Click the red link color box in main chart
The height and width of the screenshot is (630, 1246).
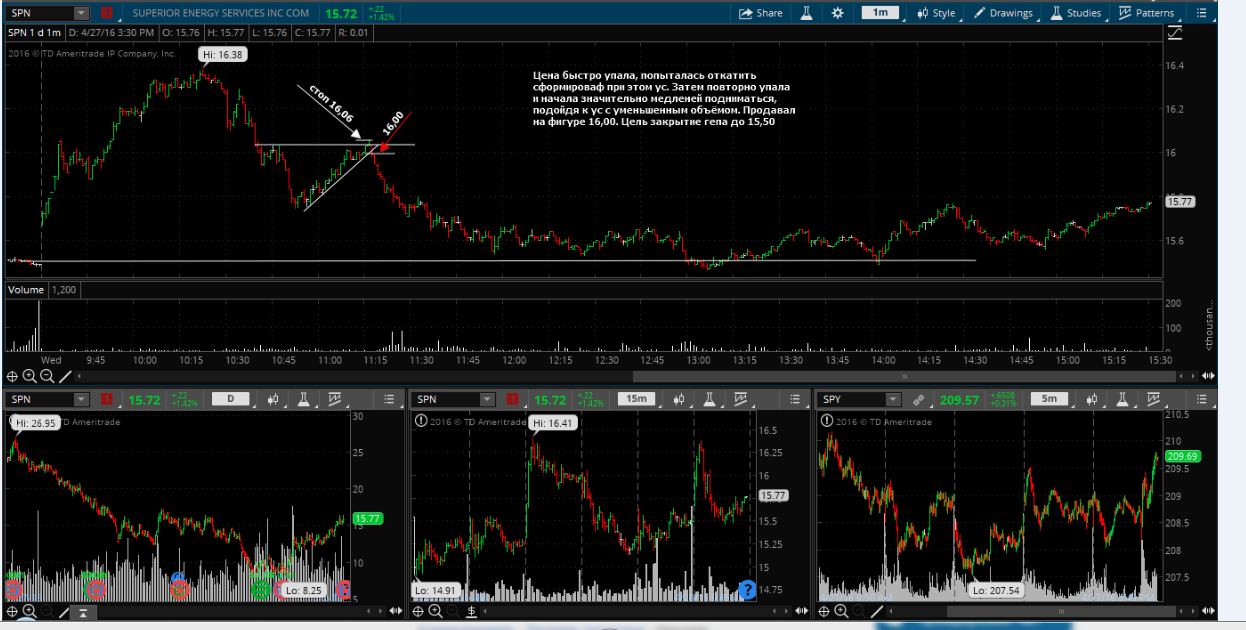pos(107,13)
